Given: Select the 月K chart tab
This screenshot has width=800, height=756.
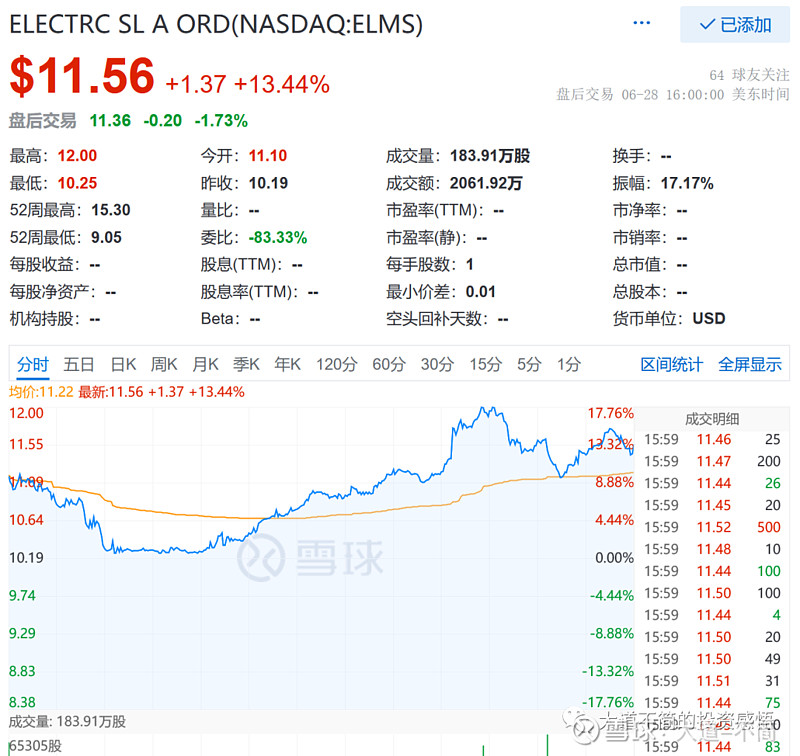Looking at the screenshot, I should 205,365.
